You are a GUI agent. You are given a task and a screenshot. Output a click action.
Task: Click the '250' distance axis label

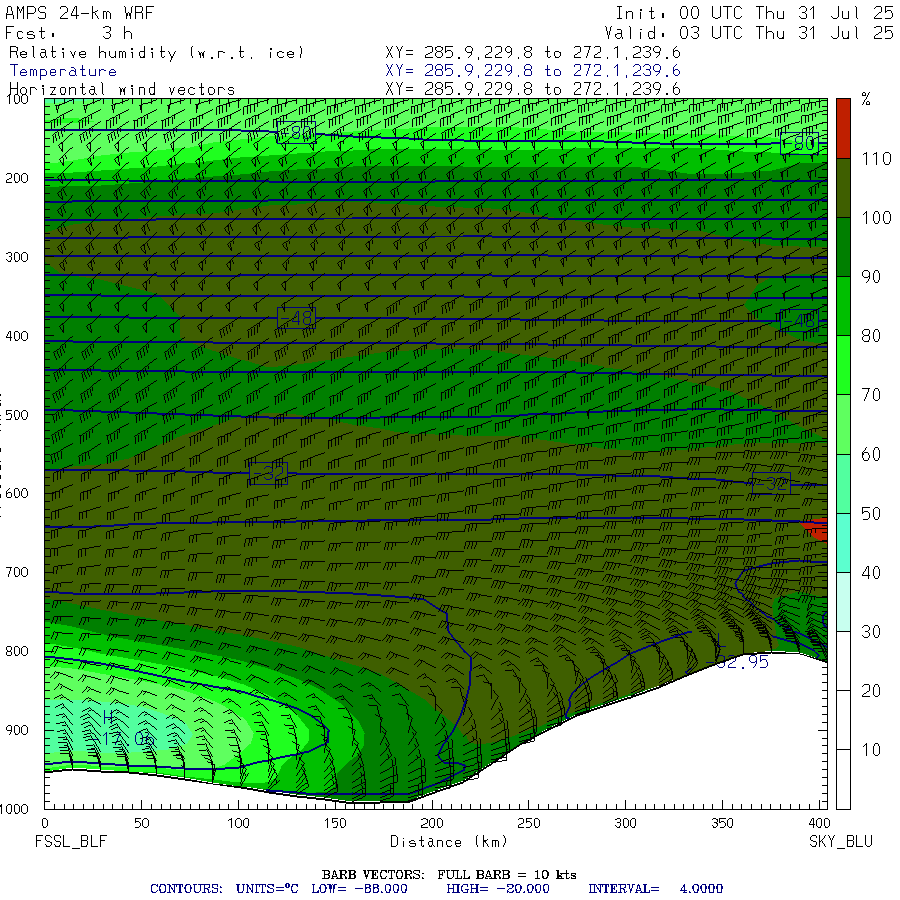[528, 823]
